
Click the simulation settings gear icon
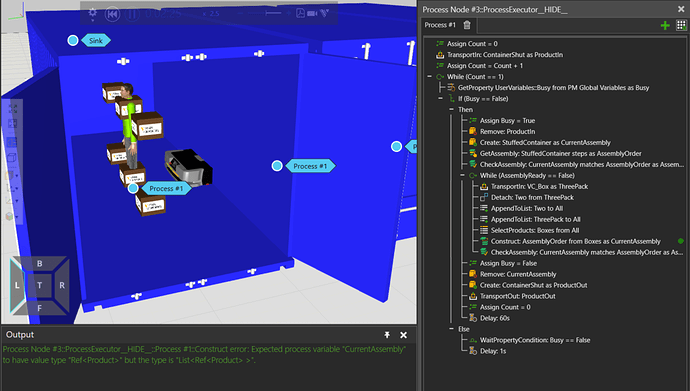tap(92, 13)
